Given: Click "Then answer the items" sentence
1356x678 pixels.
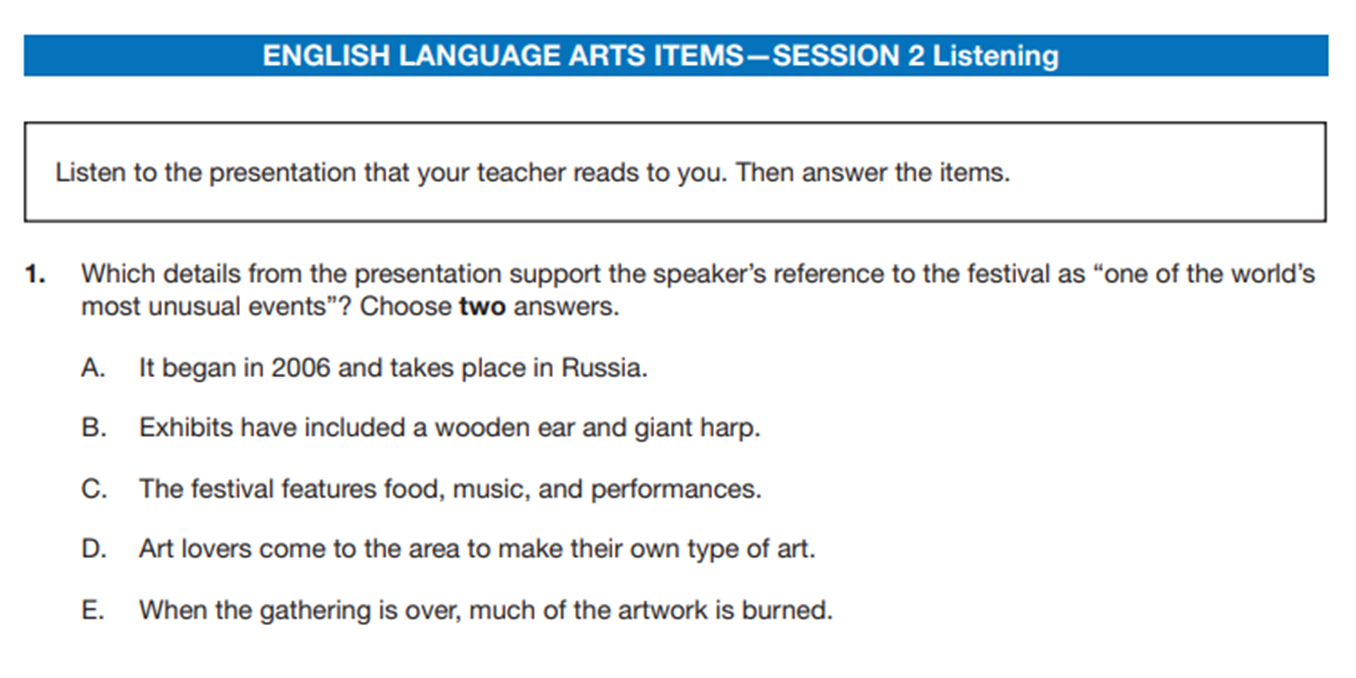Looking at the screenshot, I should tap(873, 173).
